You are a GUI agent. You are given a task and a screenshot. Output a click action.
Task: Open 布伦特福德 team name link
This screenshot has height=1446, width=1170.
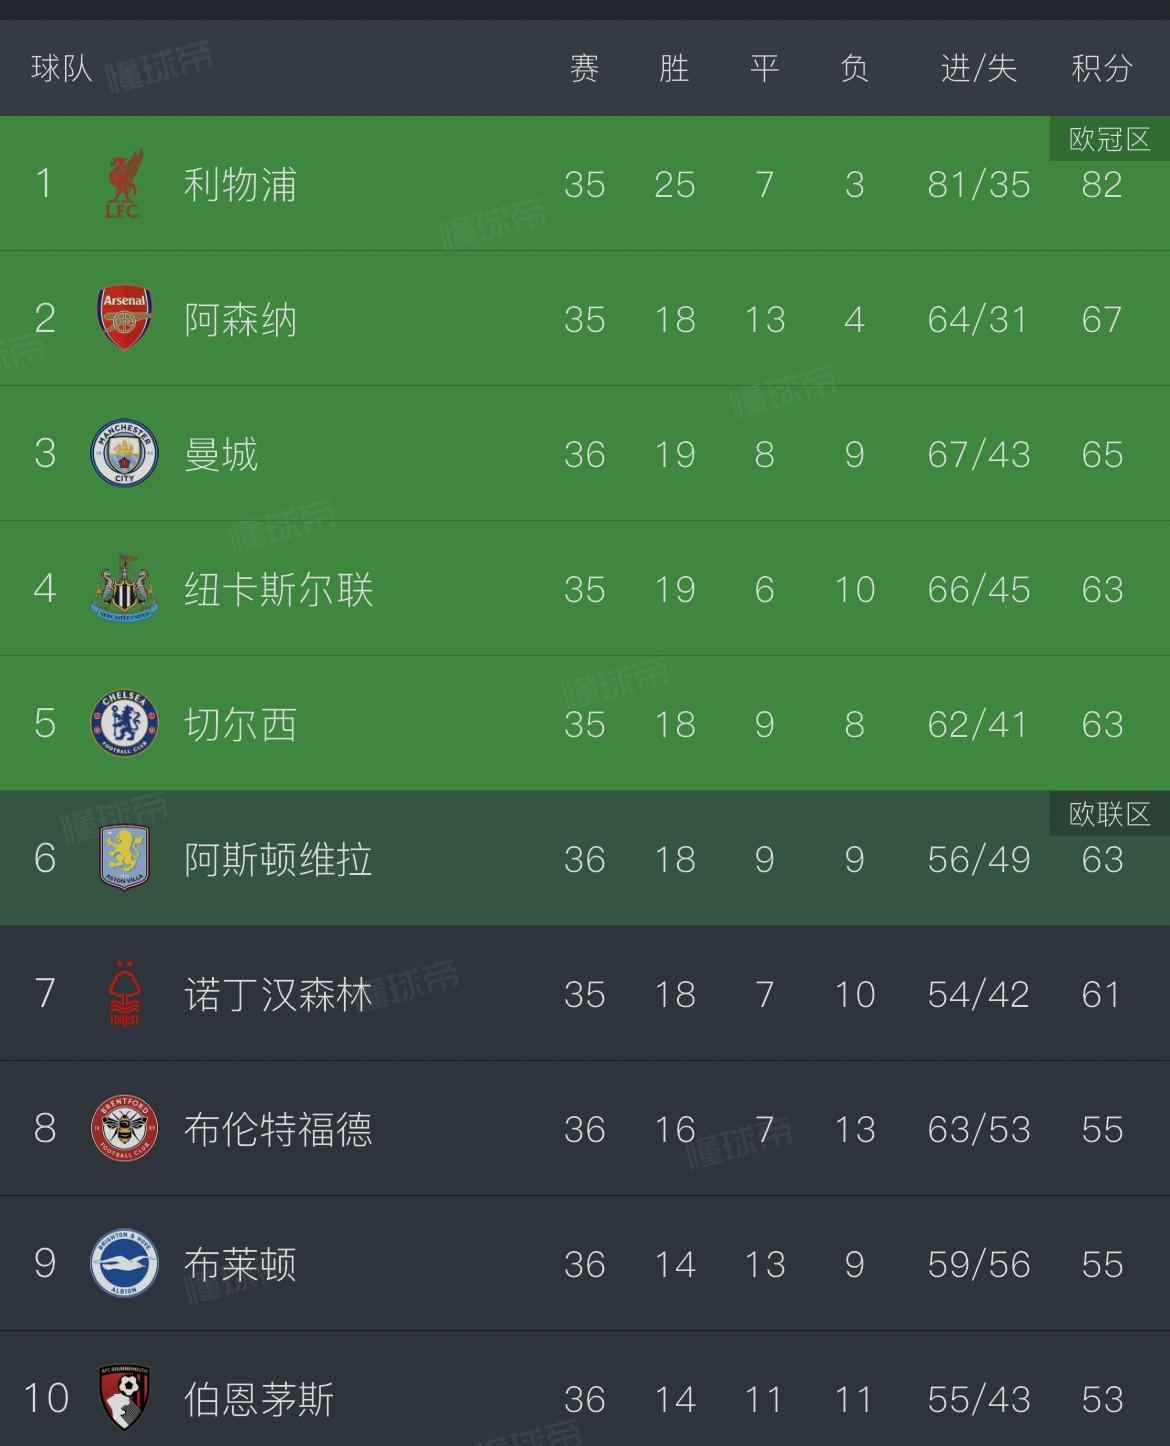[x=278, y=1129]
